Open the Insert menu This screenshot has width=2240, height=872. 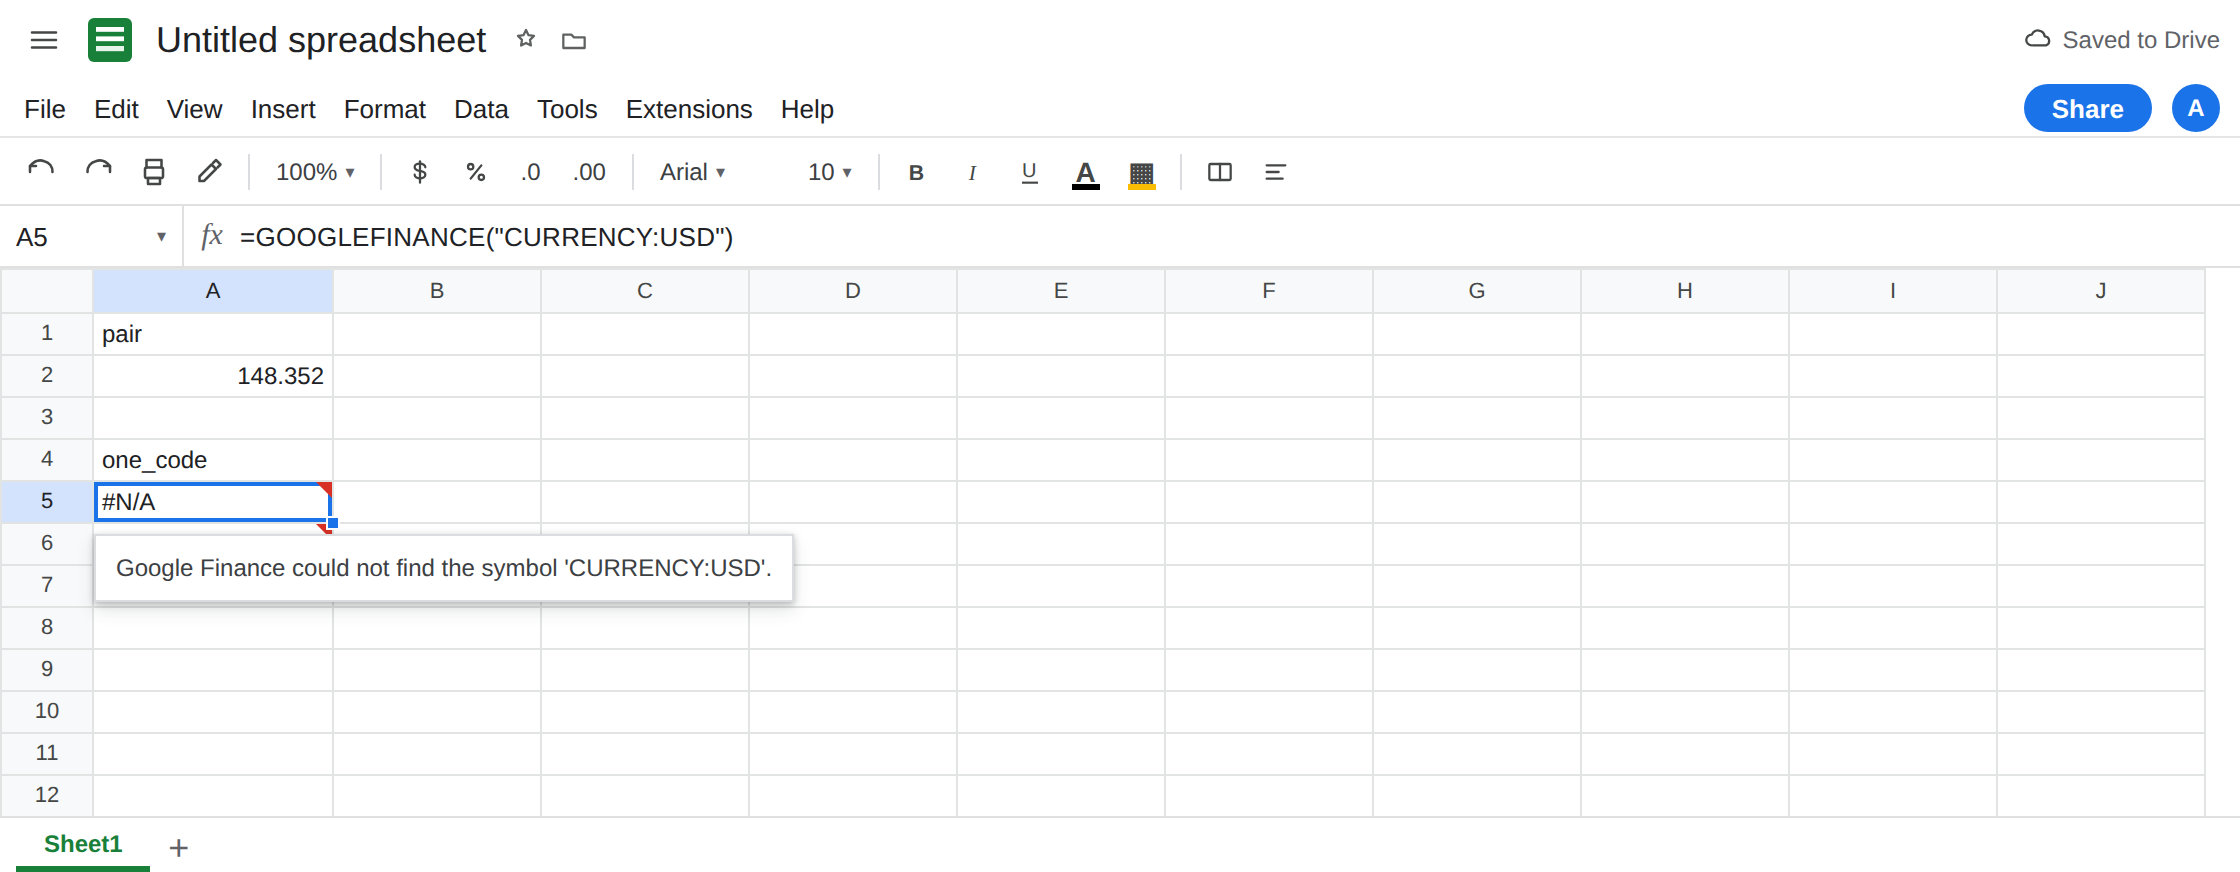click(x=283, y=109)
